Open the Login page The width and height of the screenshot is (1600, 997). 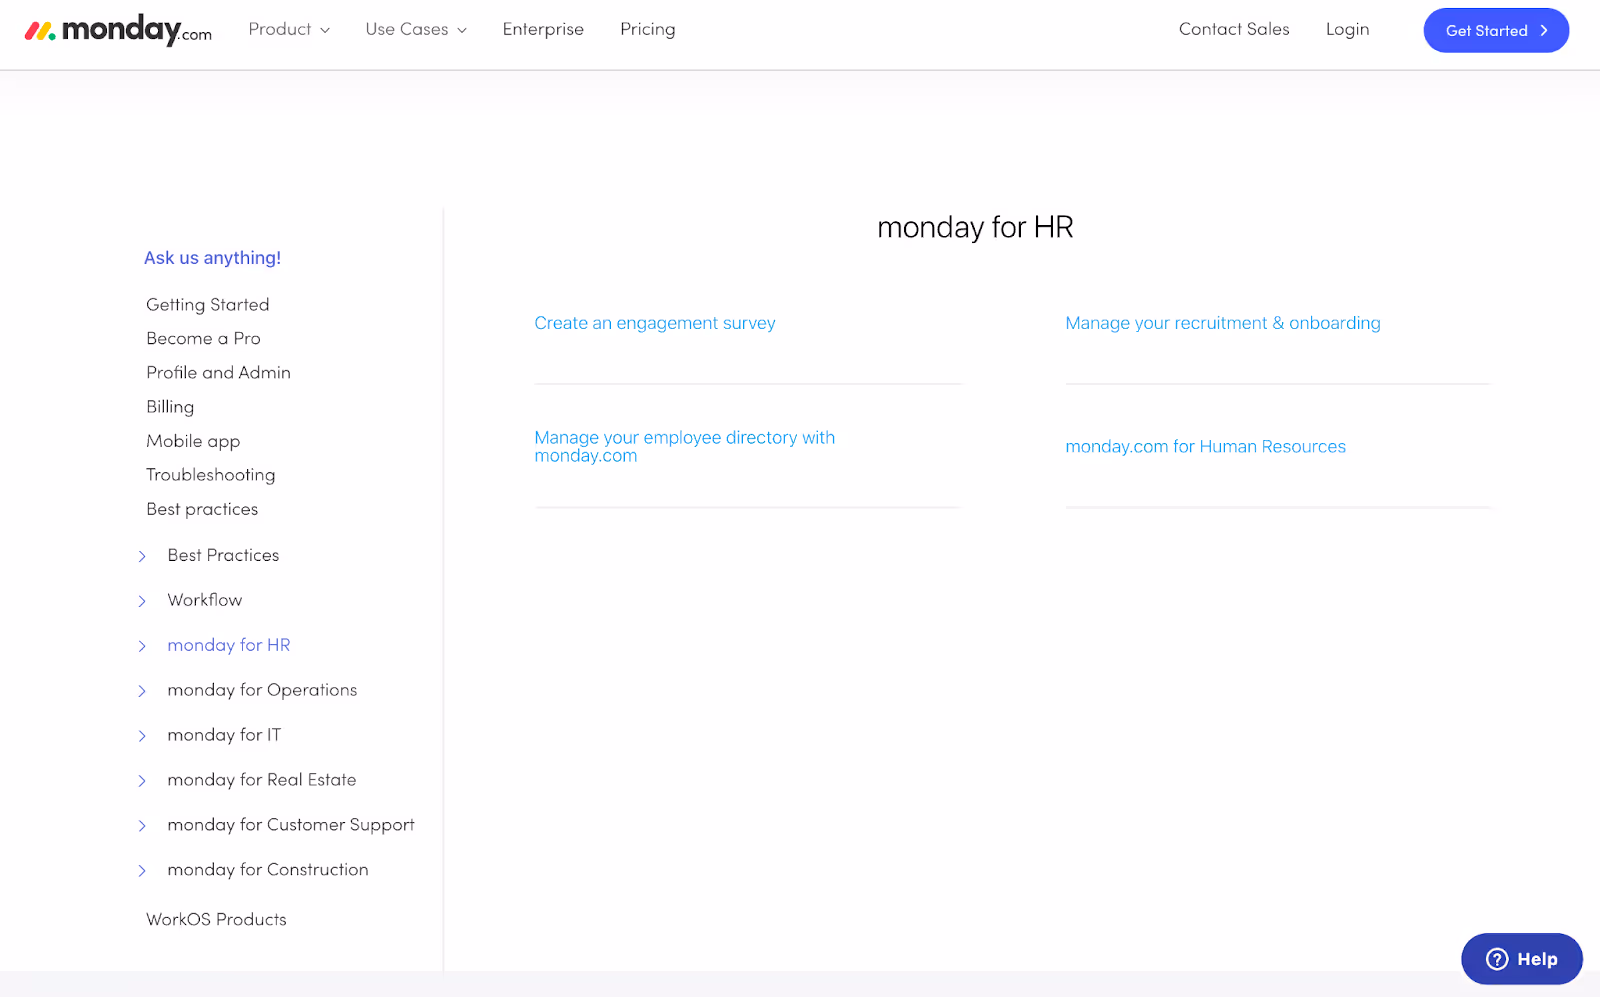(1347, 29)
